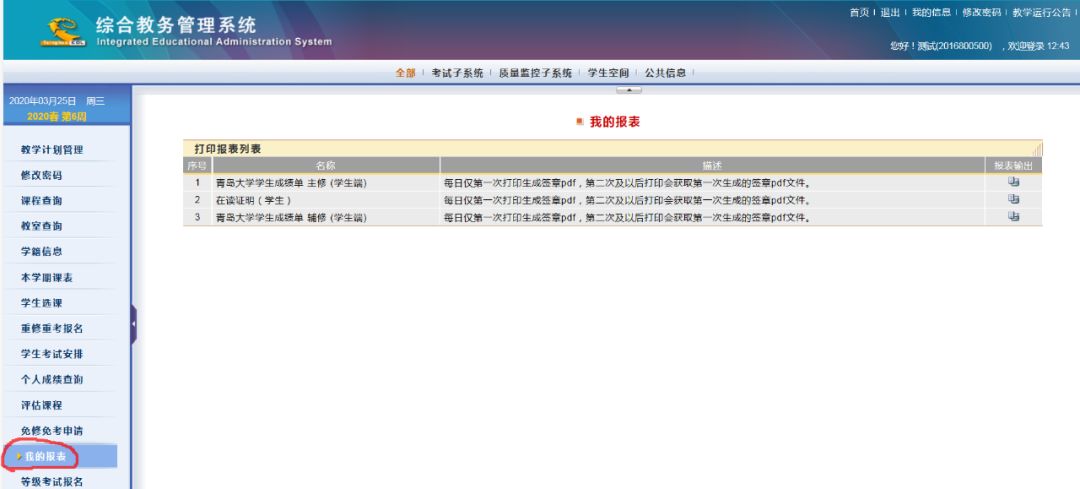Click 修改密码 link at top right
This screenshot has height=489, width=1080.
(982, 12)
